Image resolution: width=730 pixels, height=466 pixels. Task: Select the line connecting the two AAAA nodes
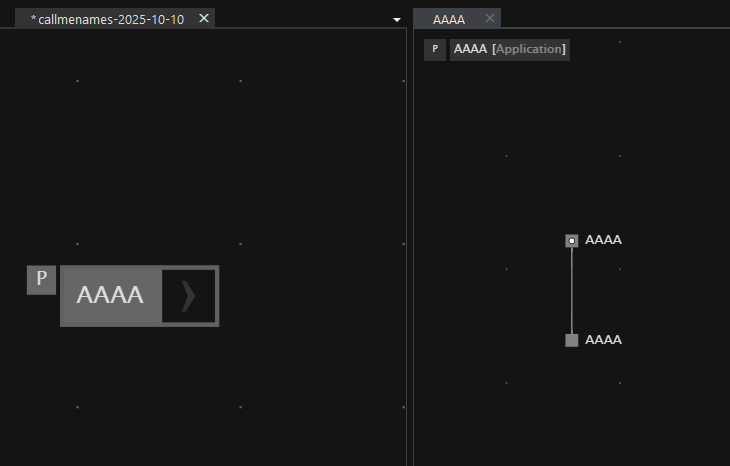(x=572, y=290)
